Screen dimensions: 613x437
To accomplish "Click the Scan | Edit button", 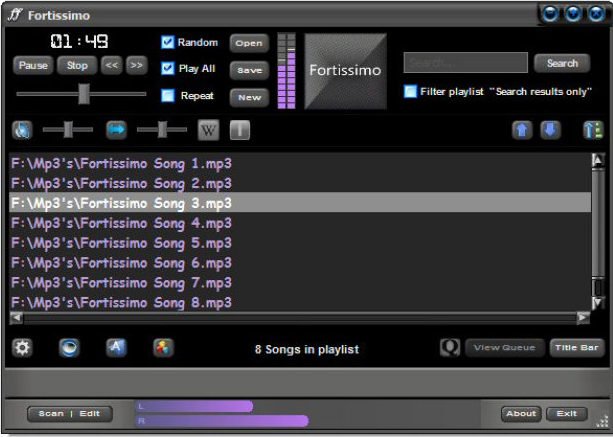I will click(x=69, y=413).
